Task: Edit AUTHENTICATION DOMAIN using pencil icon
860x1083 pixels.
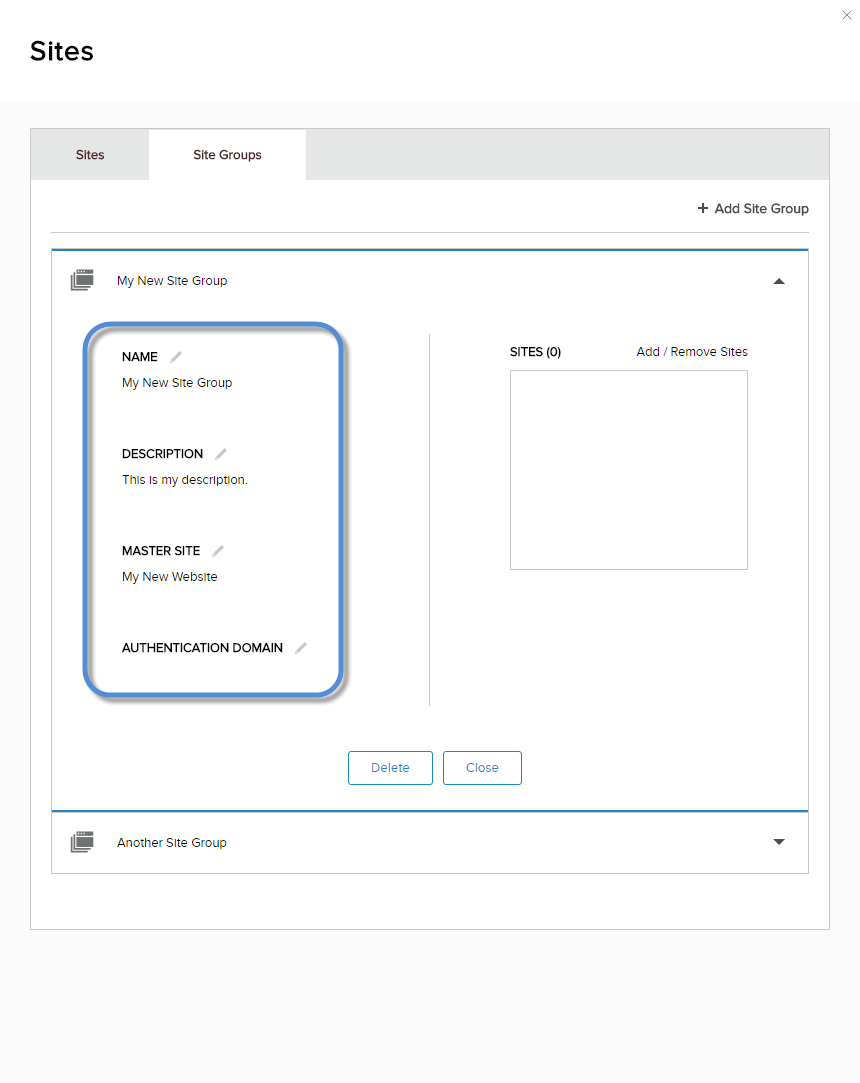Action: click(301, 648)
